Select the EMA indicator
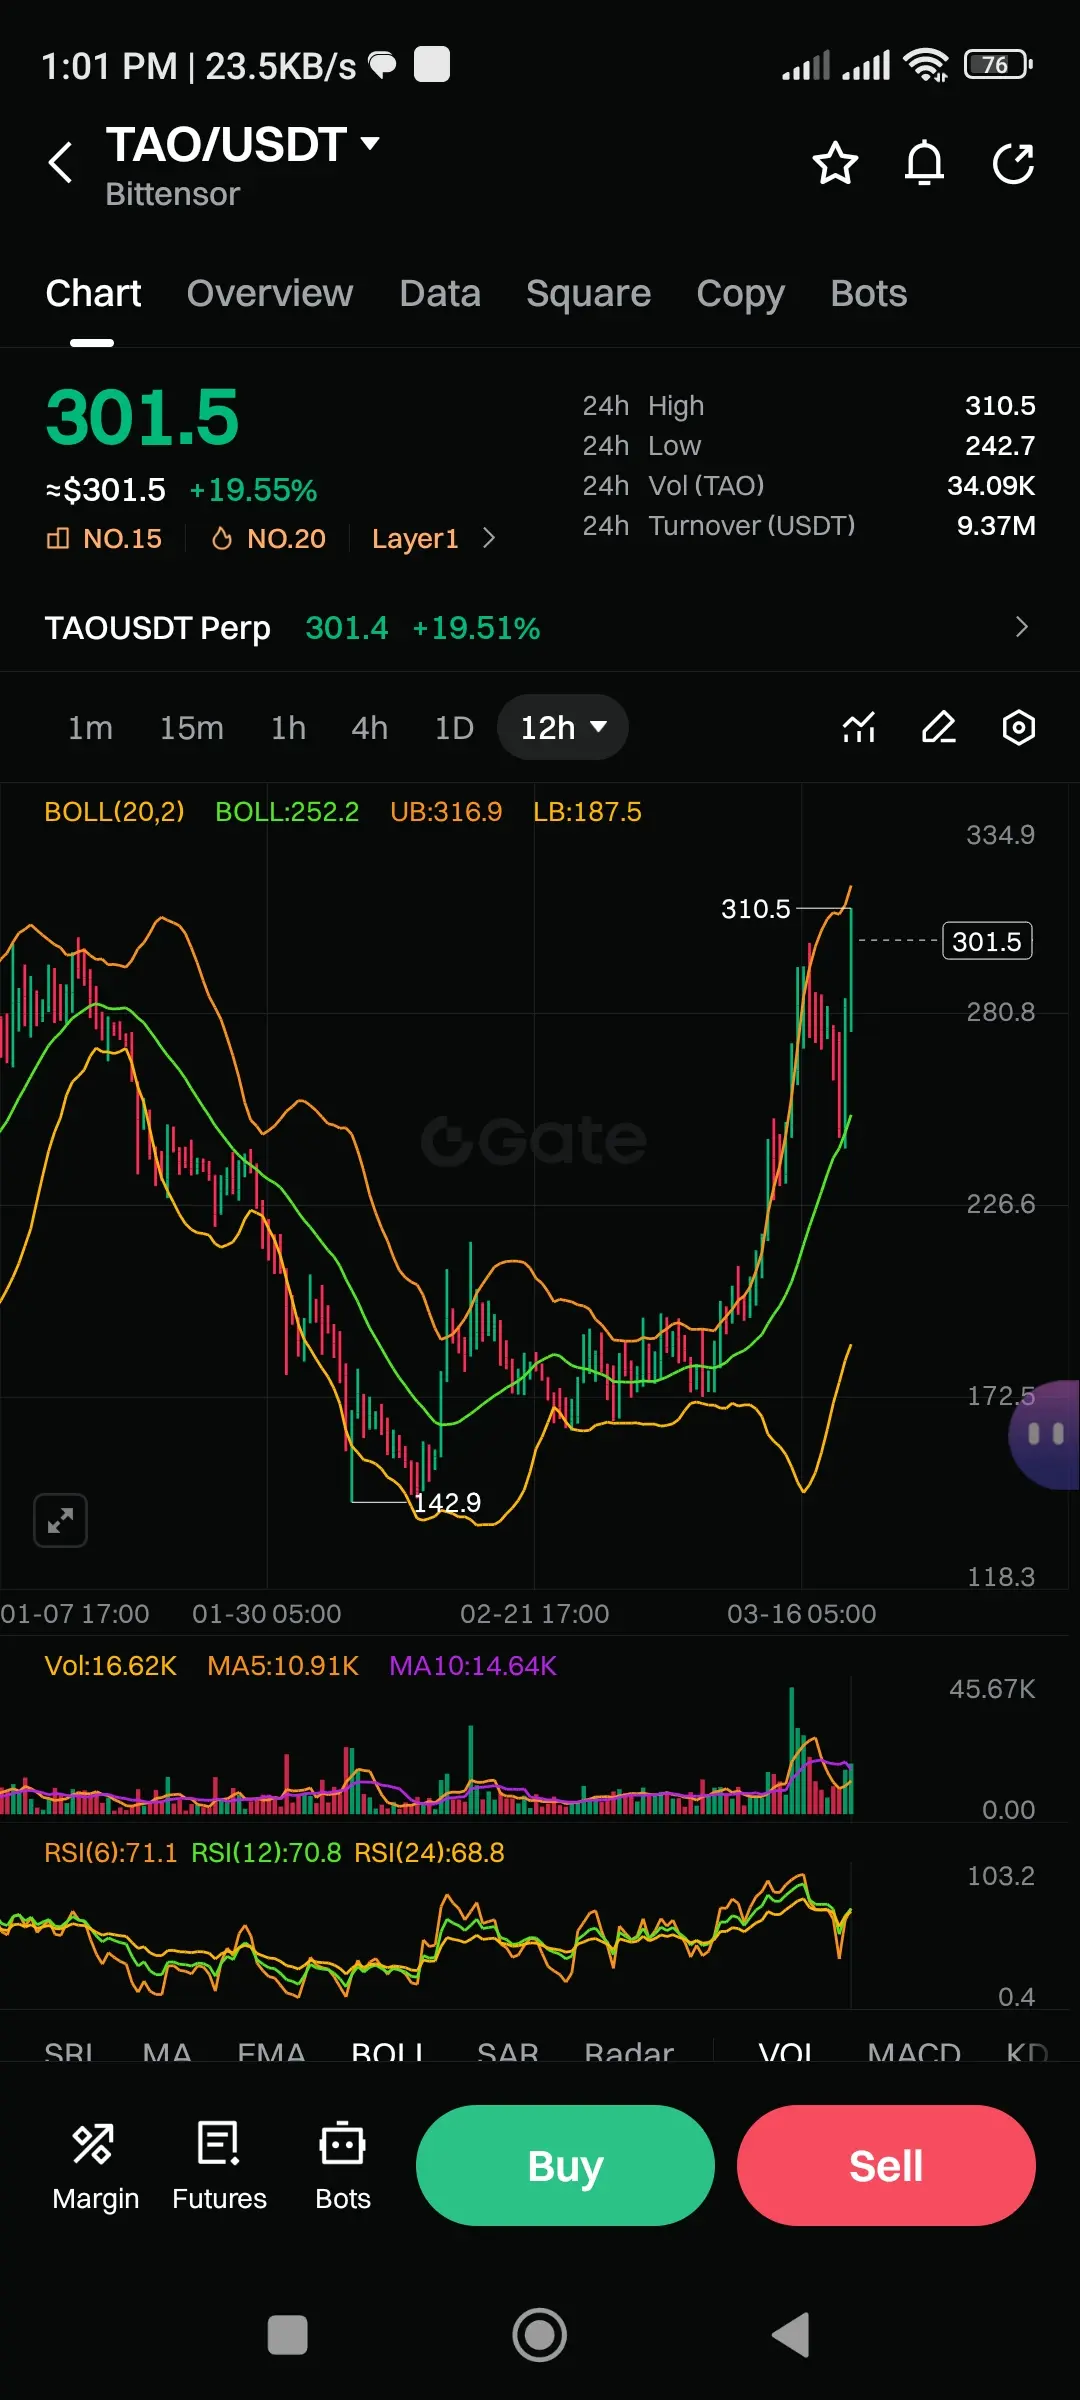This screenshot has height=2400, width=1080. 271,2052
